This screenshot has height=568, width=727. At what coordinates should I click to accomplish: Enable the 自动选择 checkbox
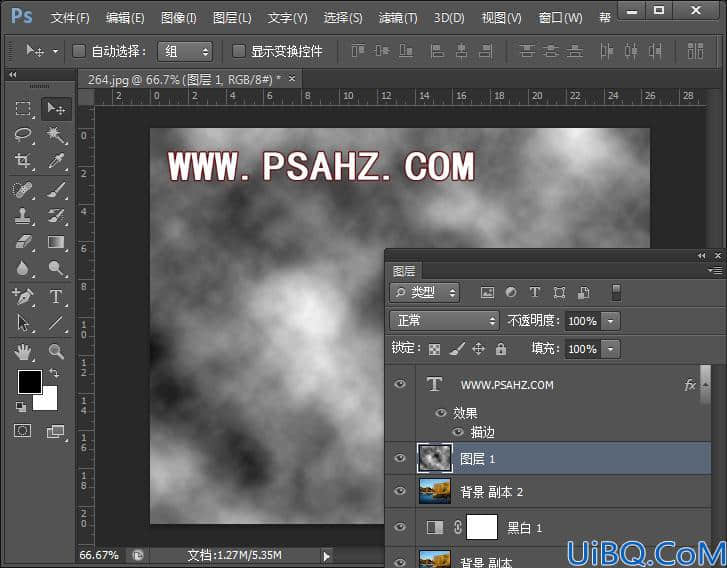[79, 51]
